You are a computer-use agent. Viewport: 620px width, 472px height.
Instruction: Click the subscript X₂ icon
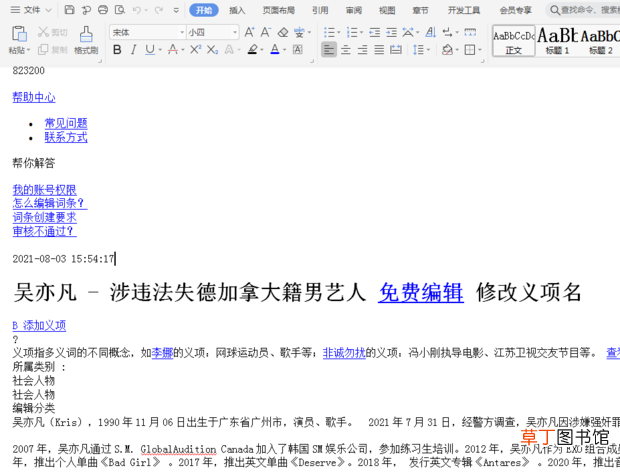[x=212, y=49]
